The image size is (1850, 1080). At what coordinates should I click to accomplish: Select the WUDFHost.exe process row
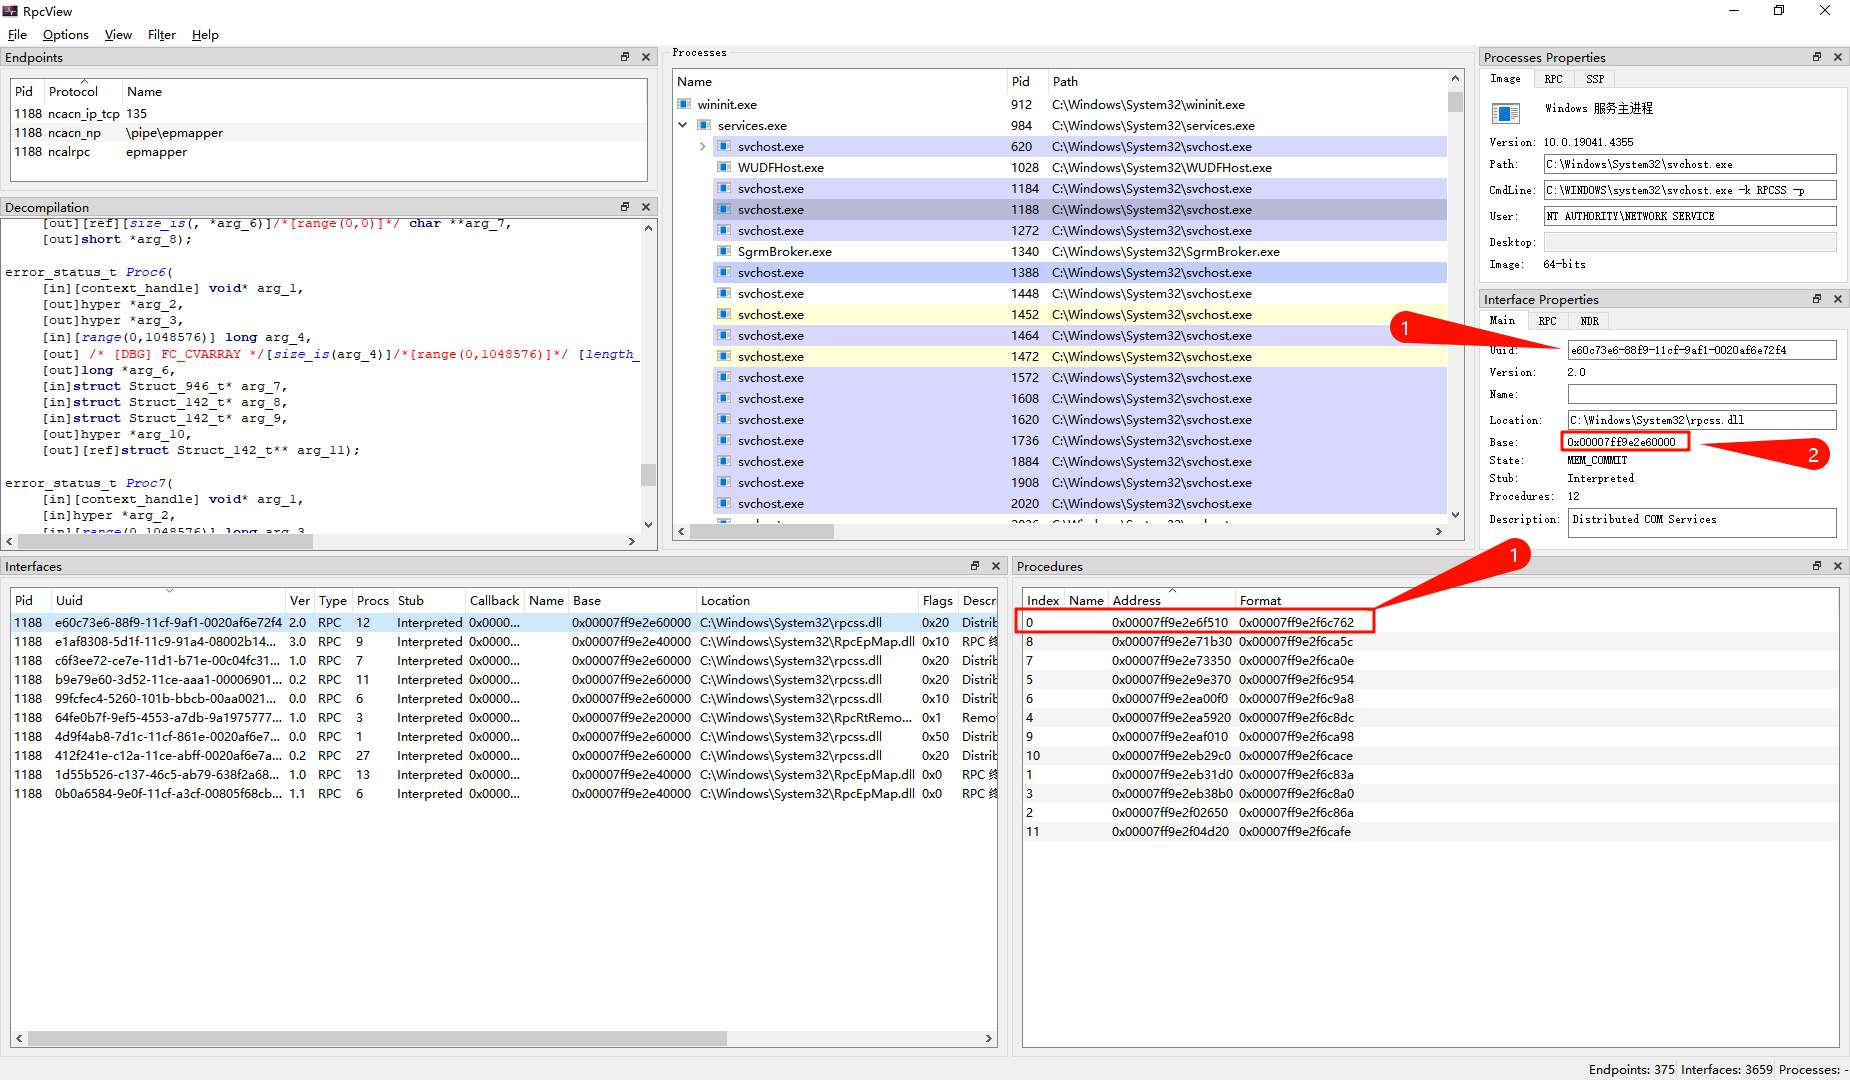pos(780,167)
